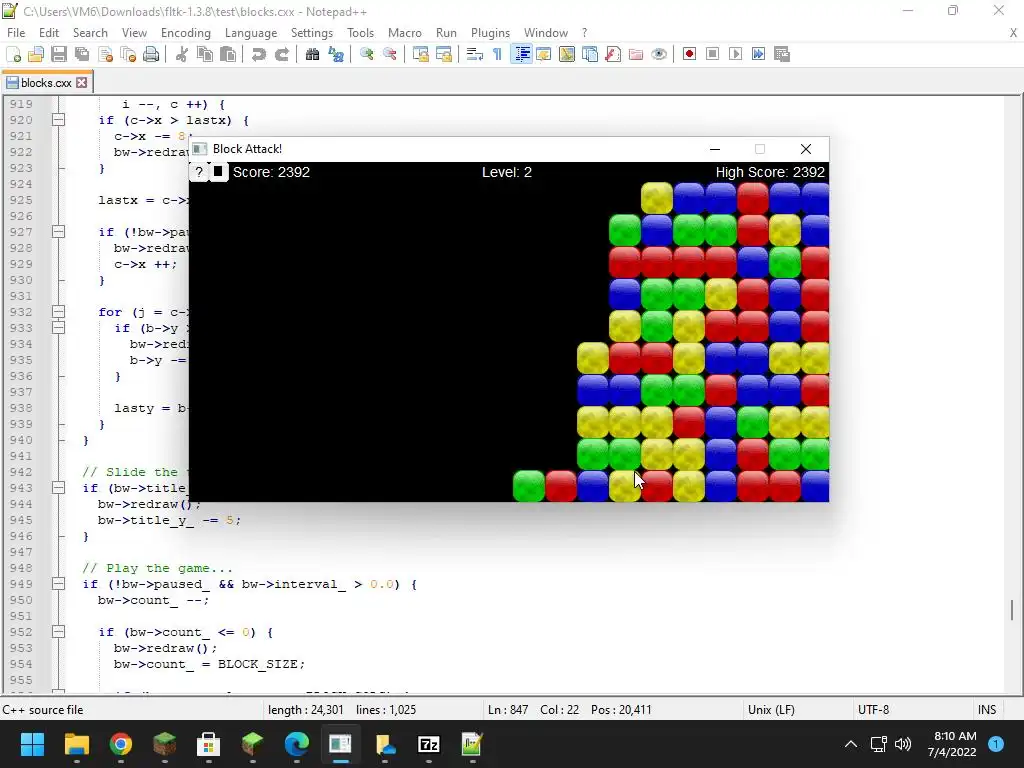Click the Stop Recording macro icon
The width and height of the screenshot is (1024, 768).
(x=712, y=54)
